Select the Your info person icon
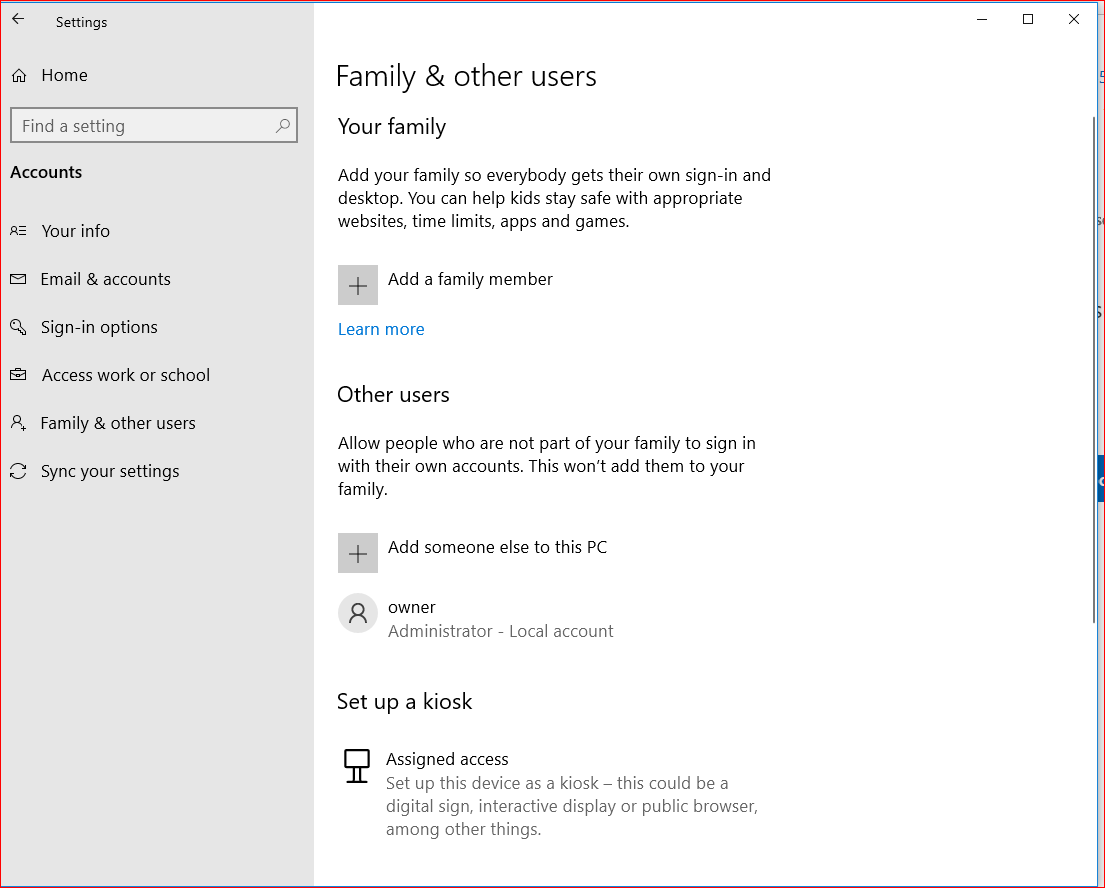1105x888 pixels. [x=19, y=230]
